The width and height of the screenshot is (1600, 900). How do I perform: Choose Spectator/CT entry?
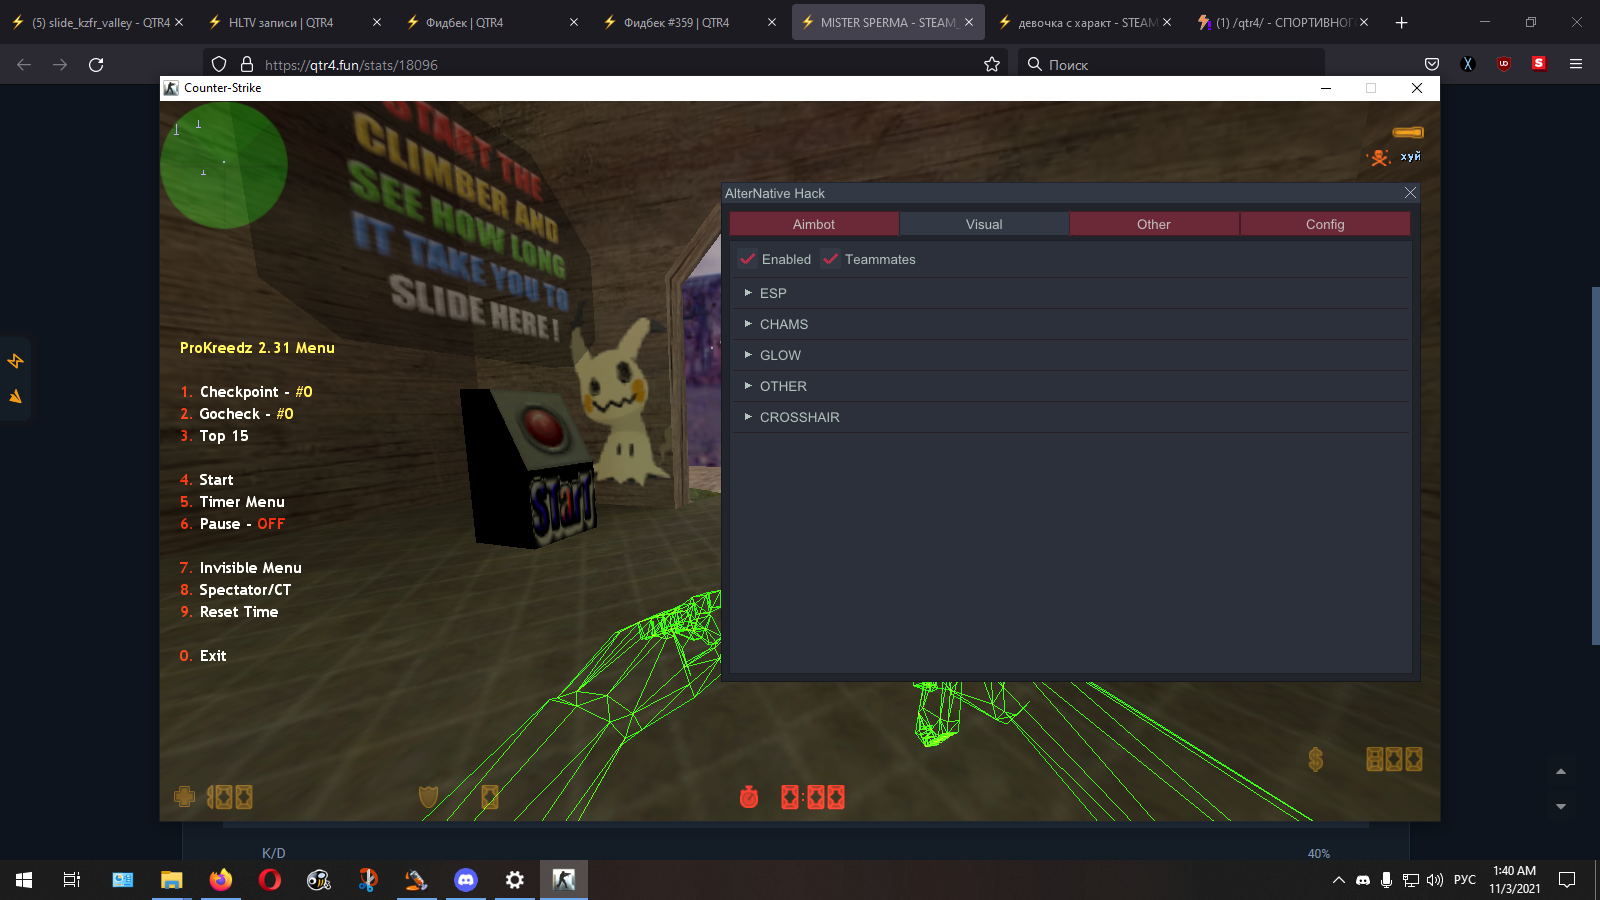[x=235, y=590]
